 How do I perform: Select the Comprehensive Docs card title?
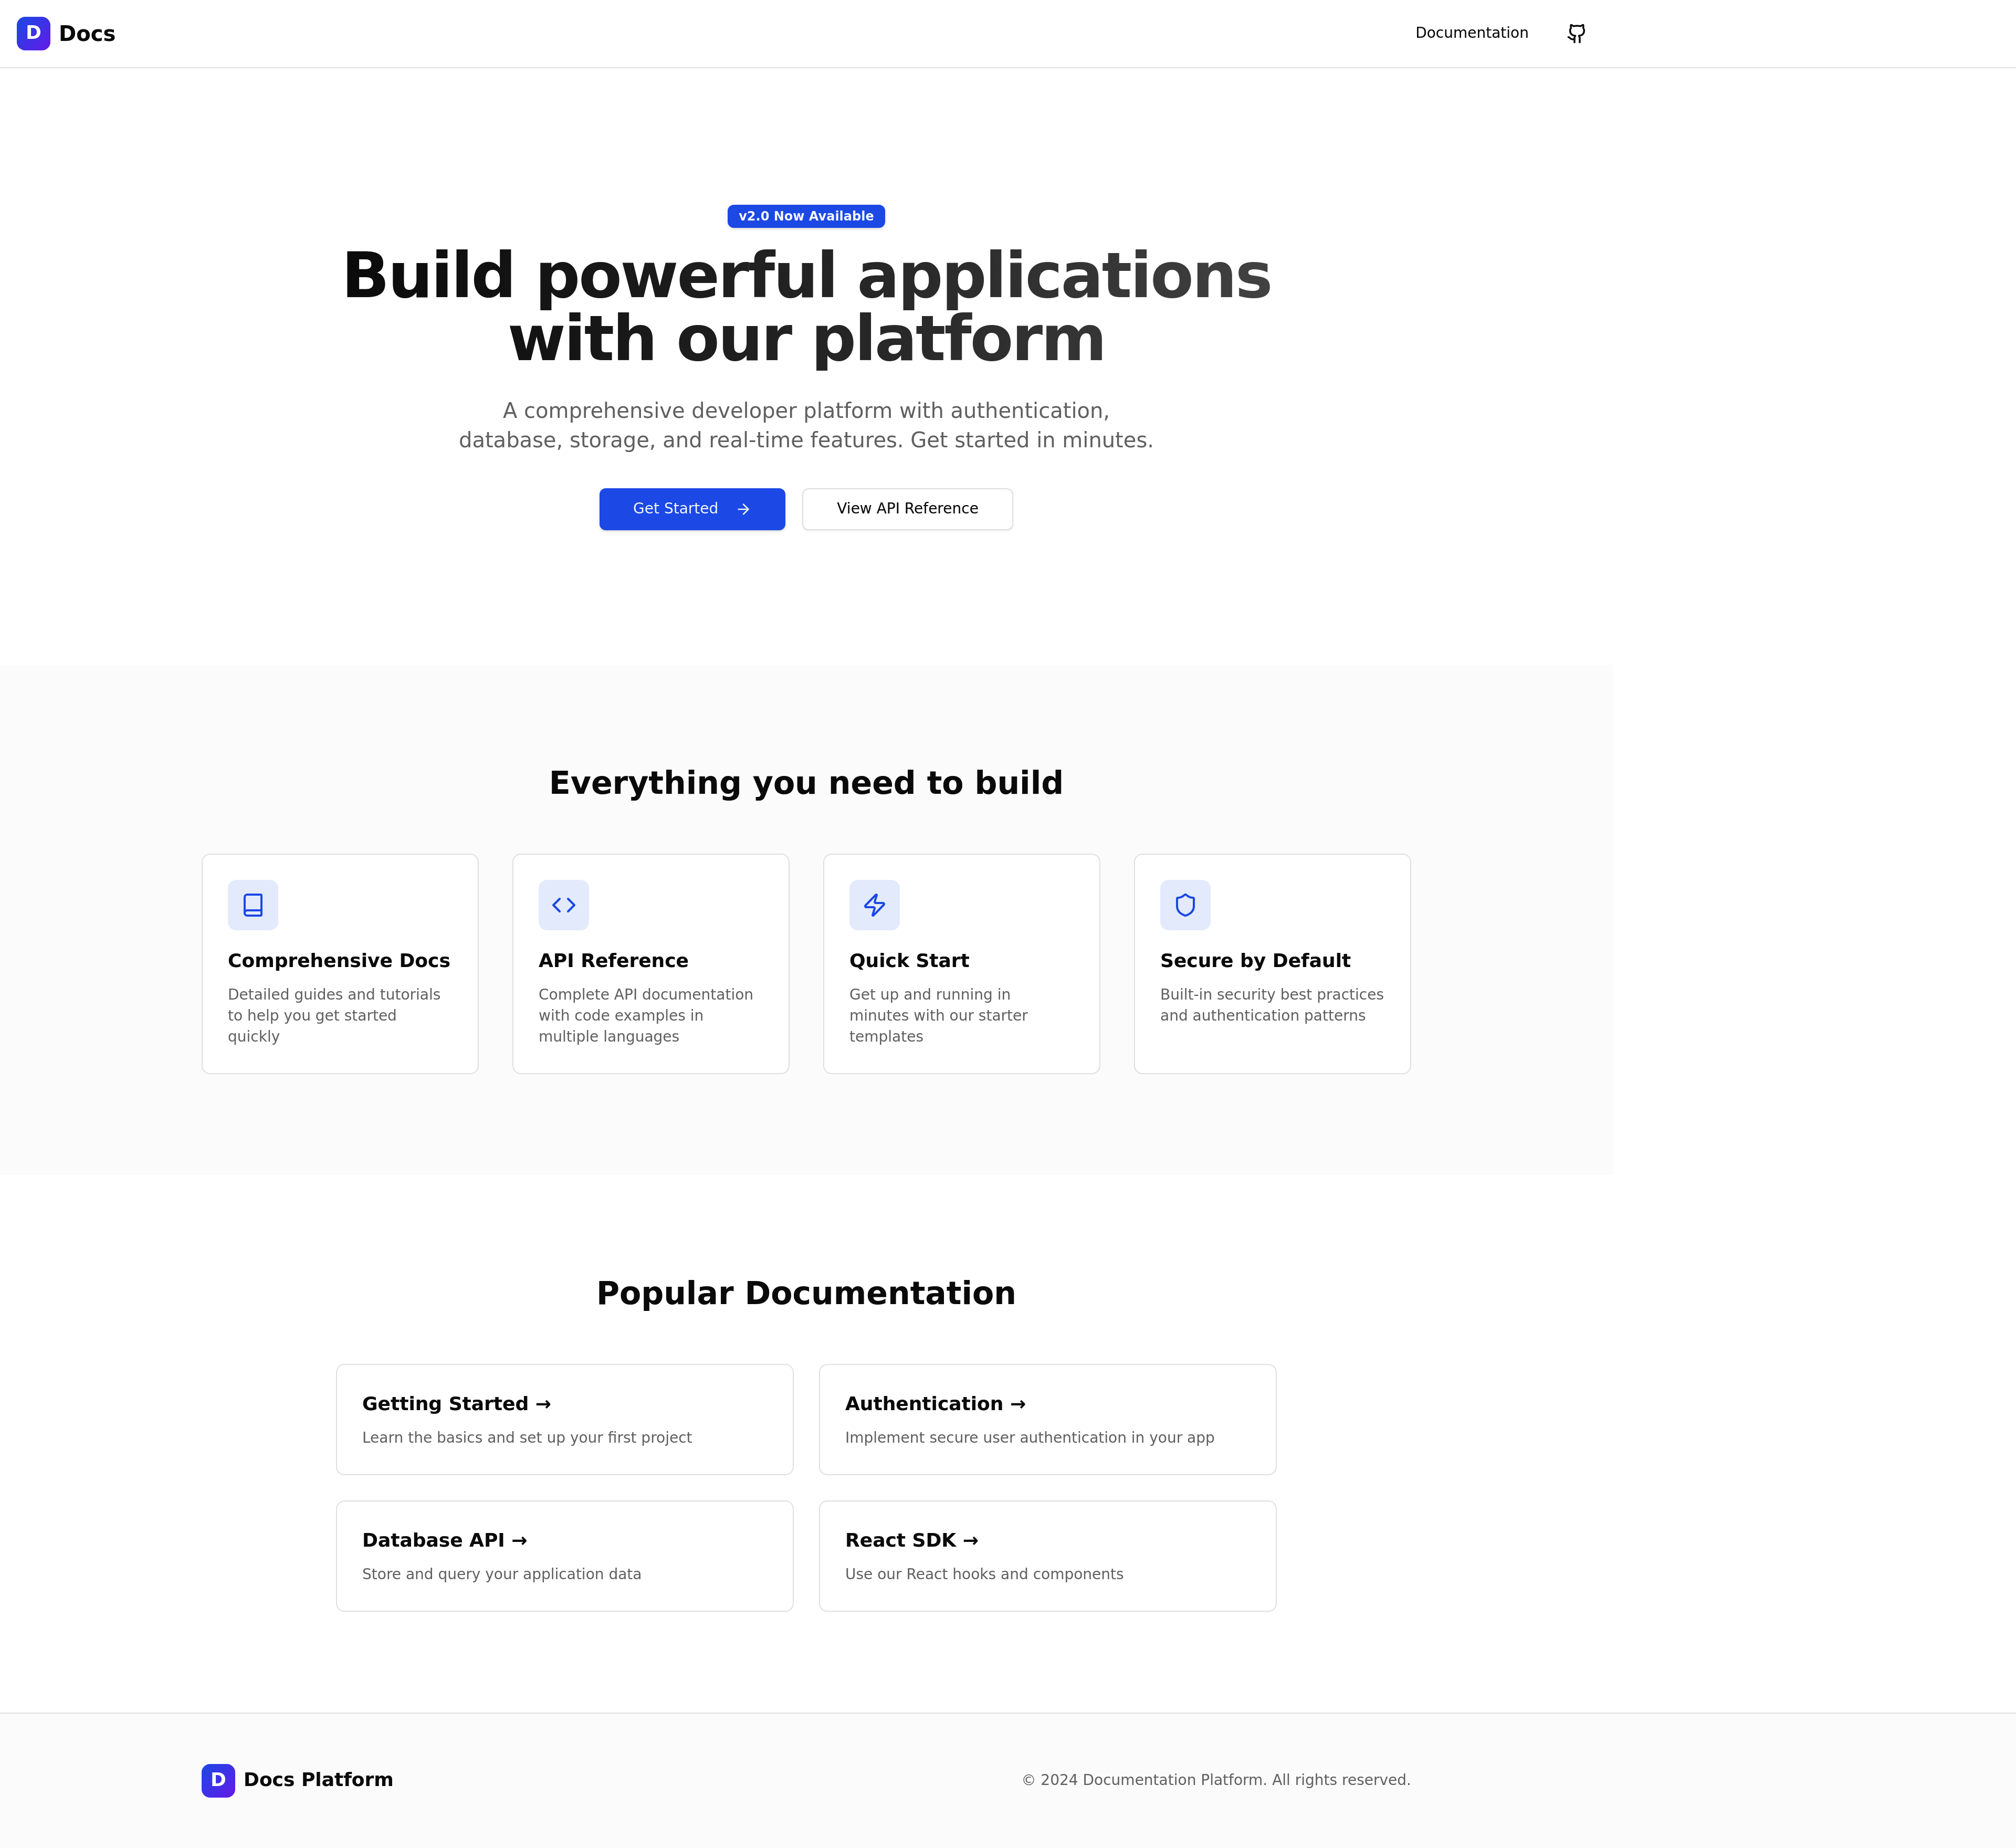pyautogui.click(x=338, y=960)
